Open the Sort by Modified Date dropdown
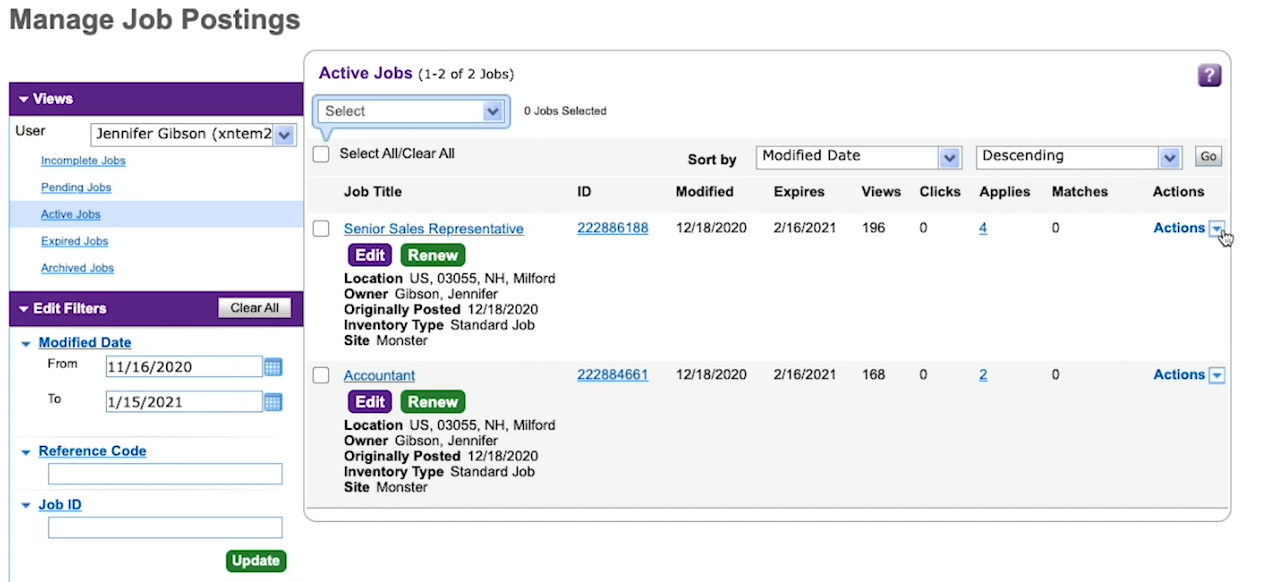The height and width of the screenshot is (582, 1272). 946,157
